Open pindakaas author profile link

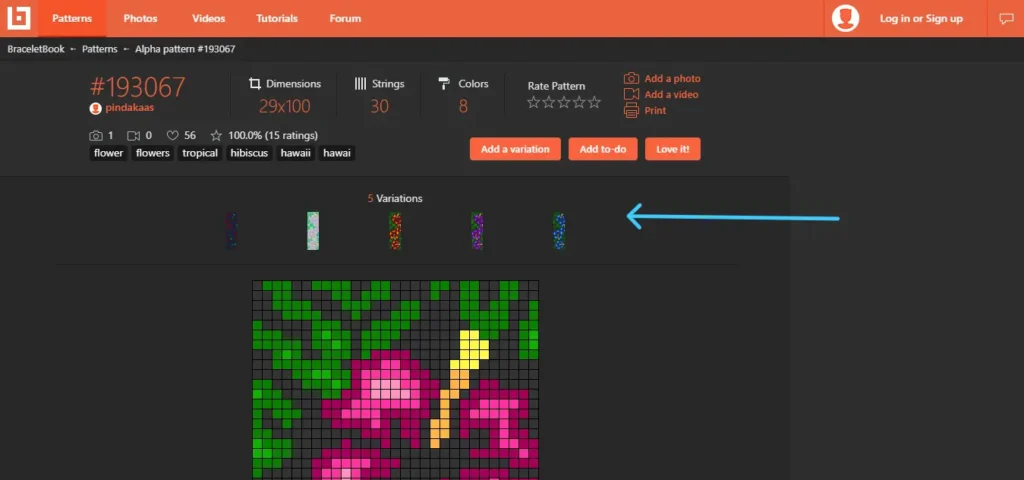click(x=129, y=108)
